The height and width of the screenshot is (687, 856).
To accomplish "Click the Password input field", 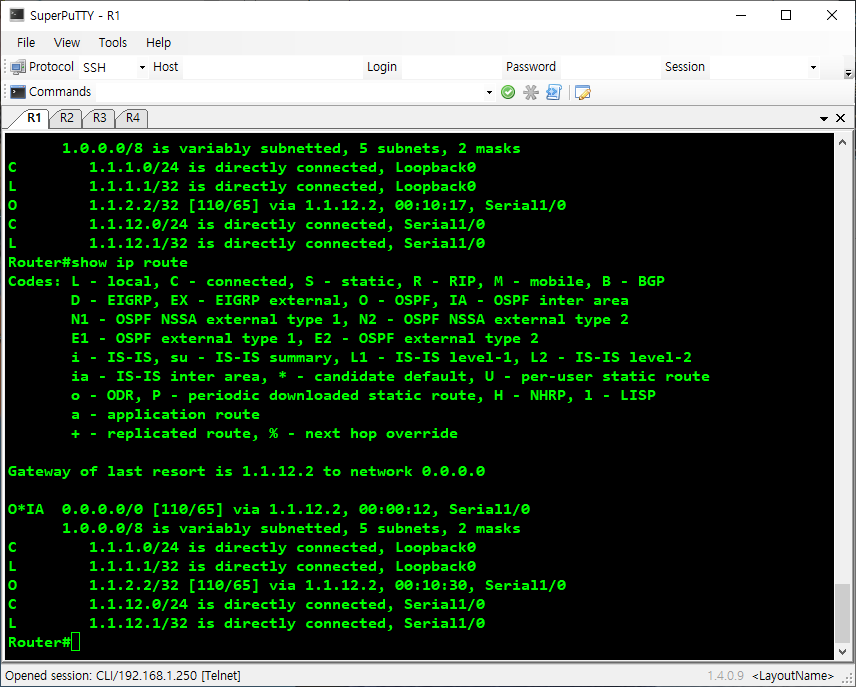I will tap(610, 67).
